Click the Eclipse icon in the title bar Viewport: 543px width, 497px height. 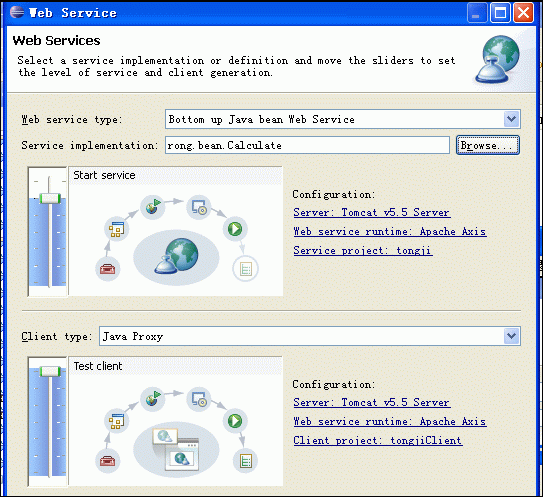[x=17, y=12]
